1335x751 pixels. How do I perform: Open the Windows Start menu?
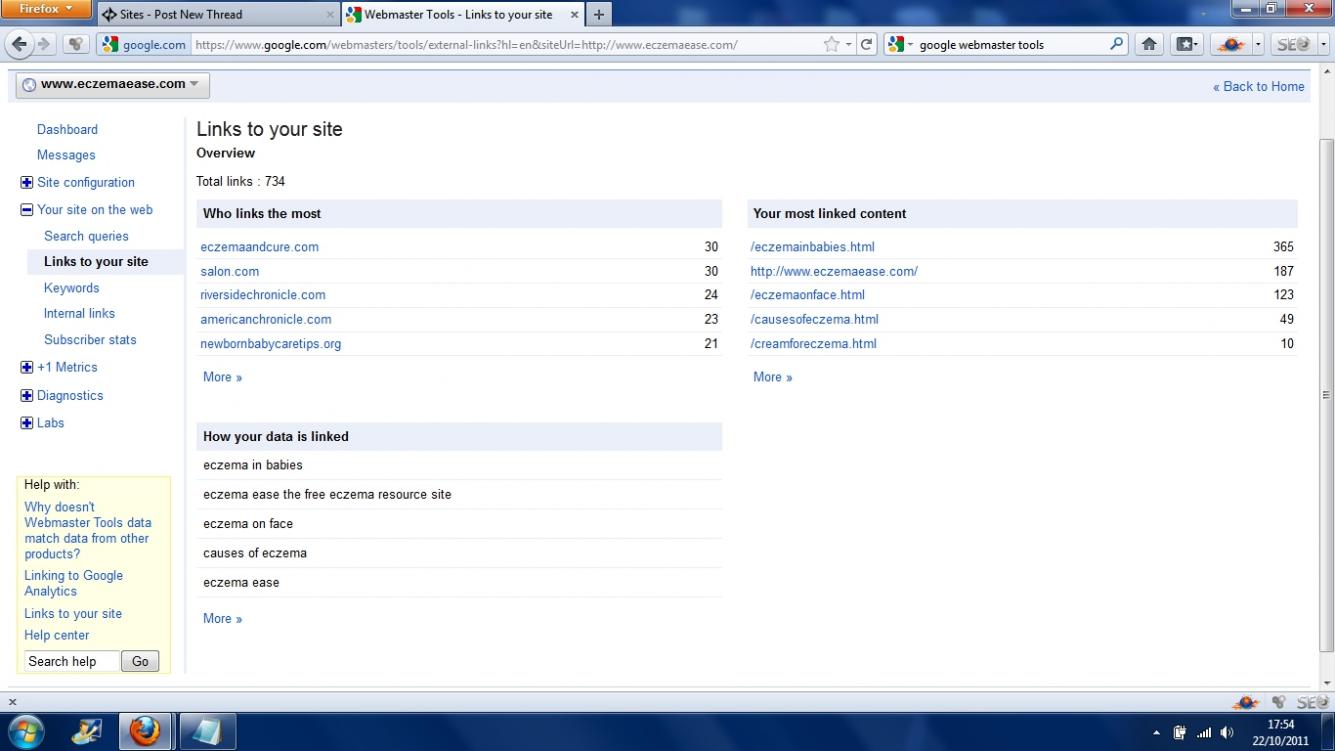(25, 732)
